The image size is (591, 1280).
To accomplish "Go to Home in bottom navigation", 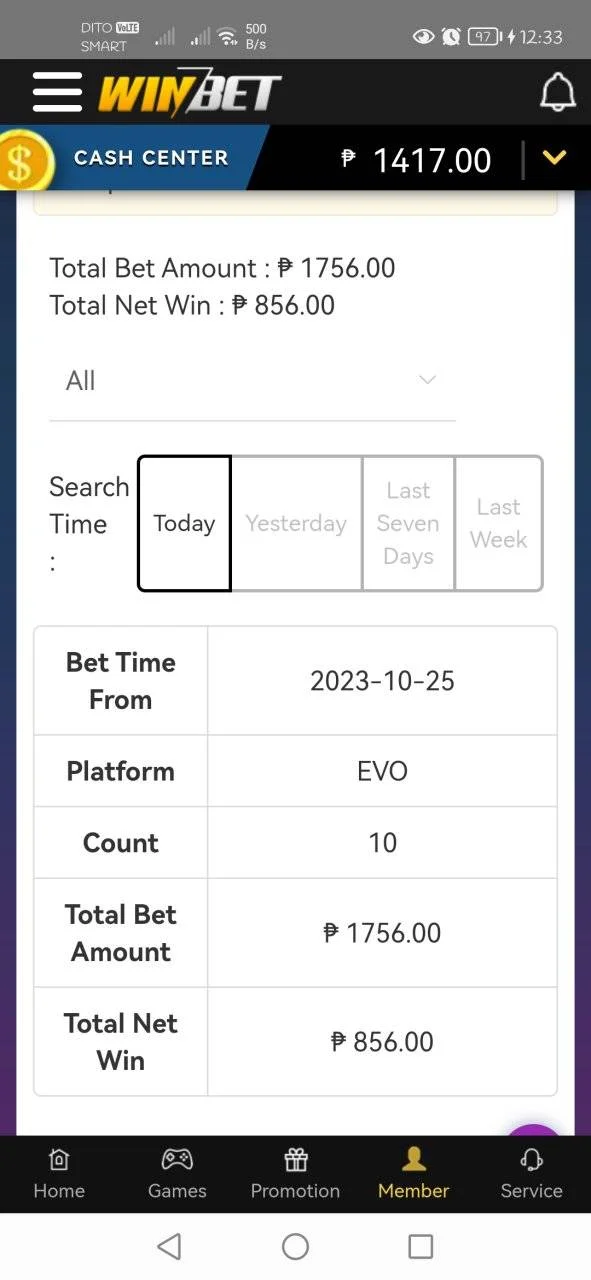I will click(x=59, y=1174).
